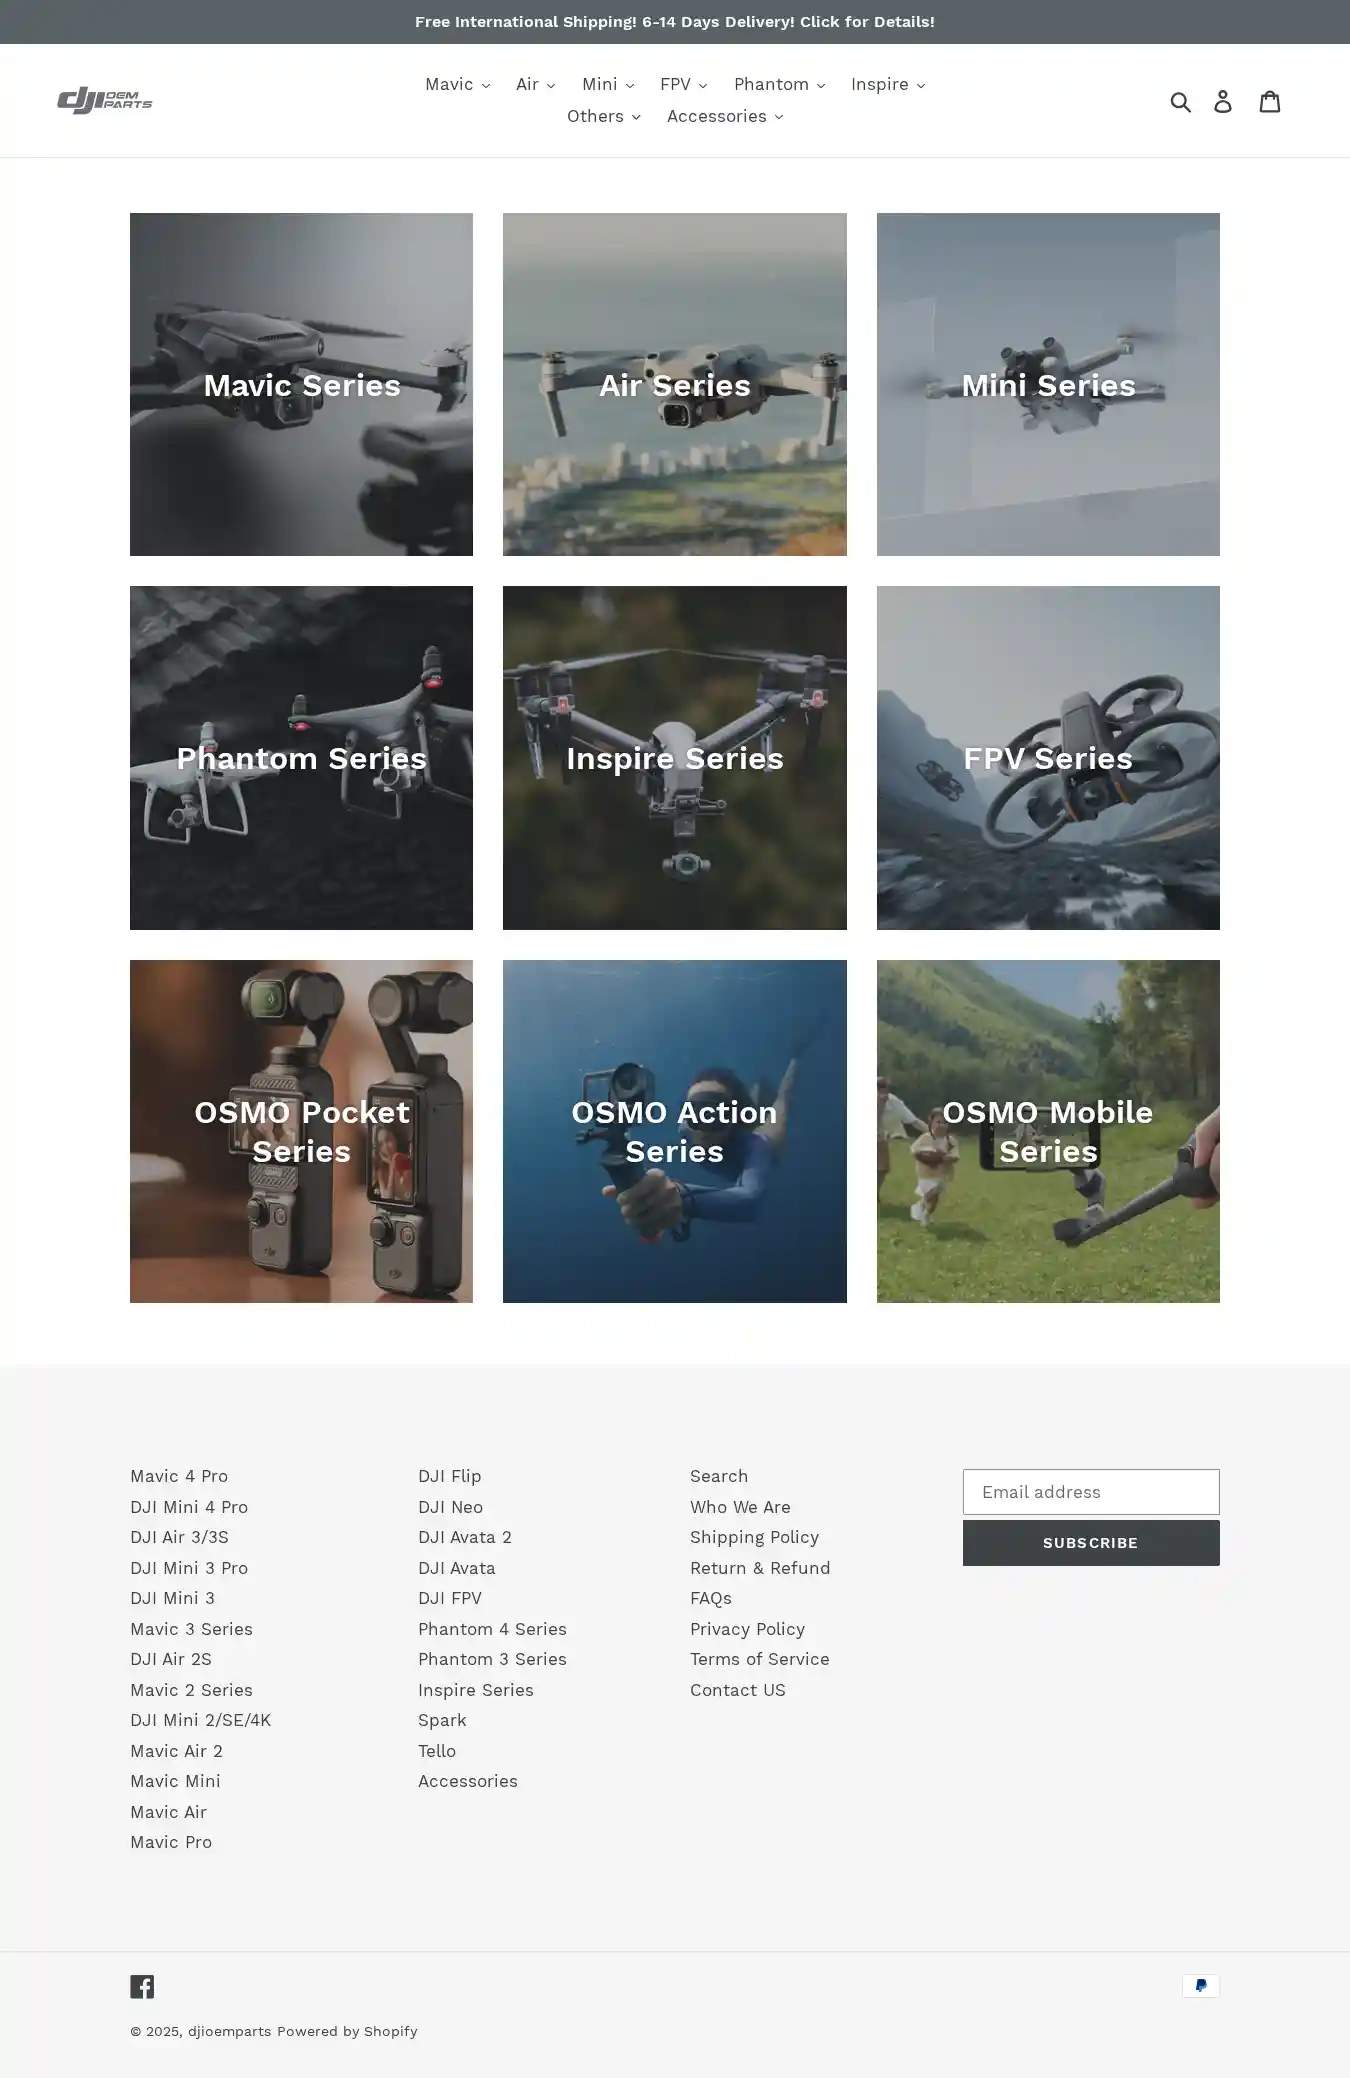The width and height of the screenshot is (1350, 2078).
Task: Open the search magnifier icon
Action: click(x=1181, y=101)
